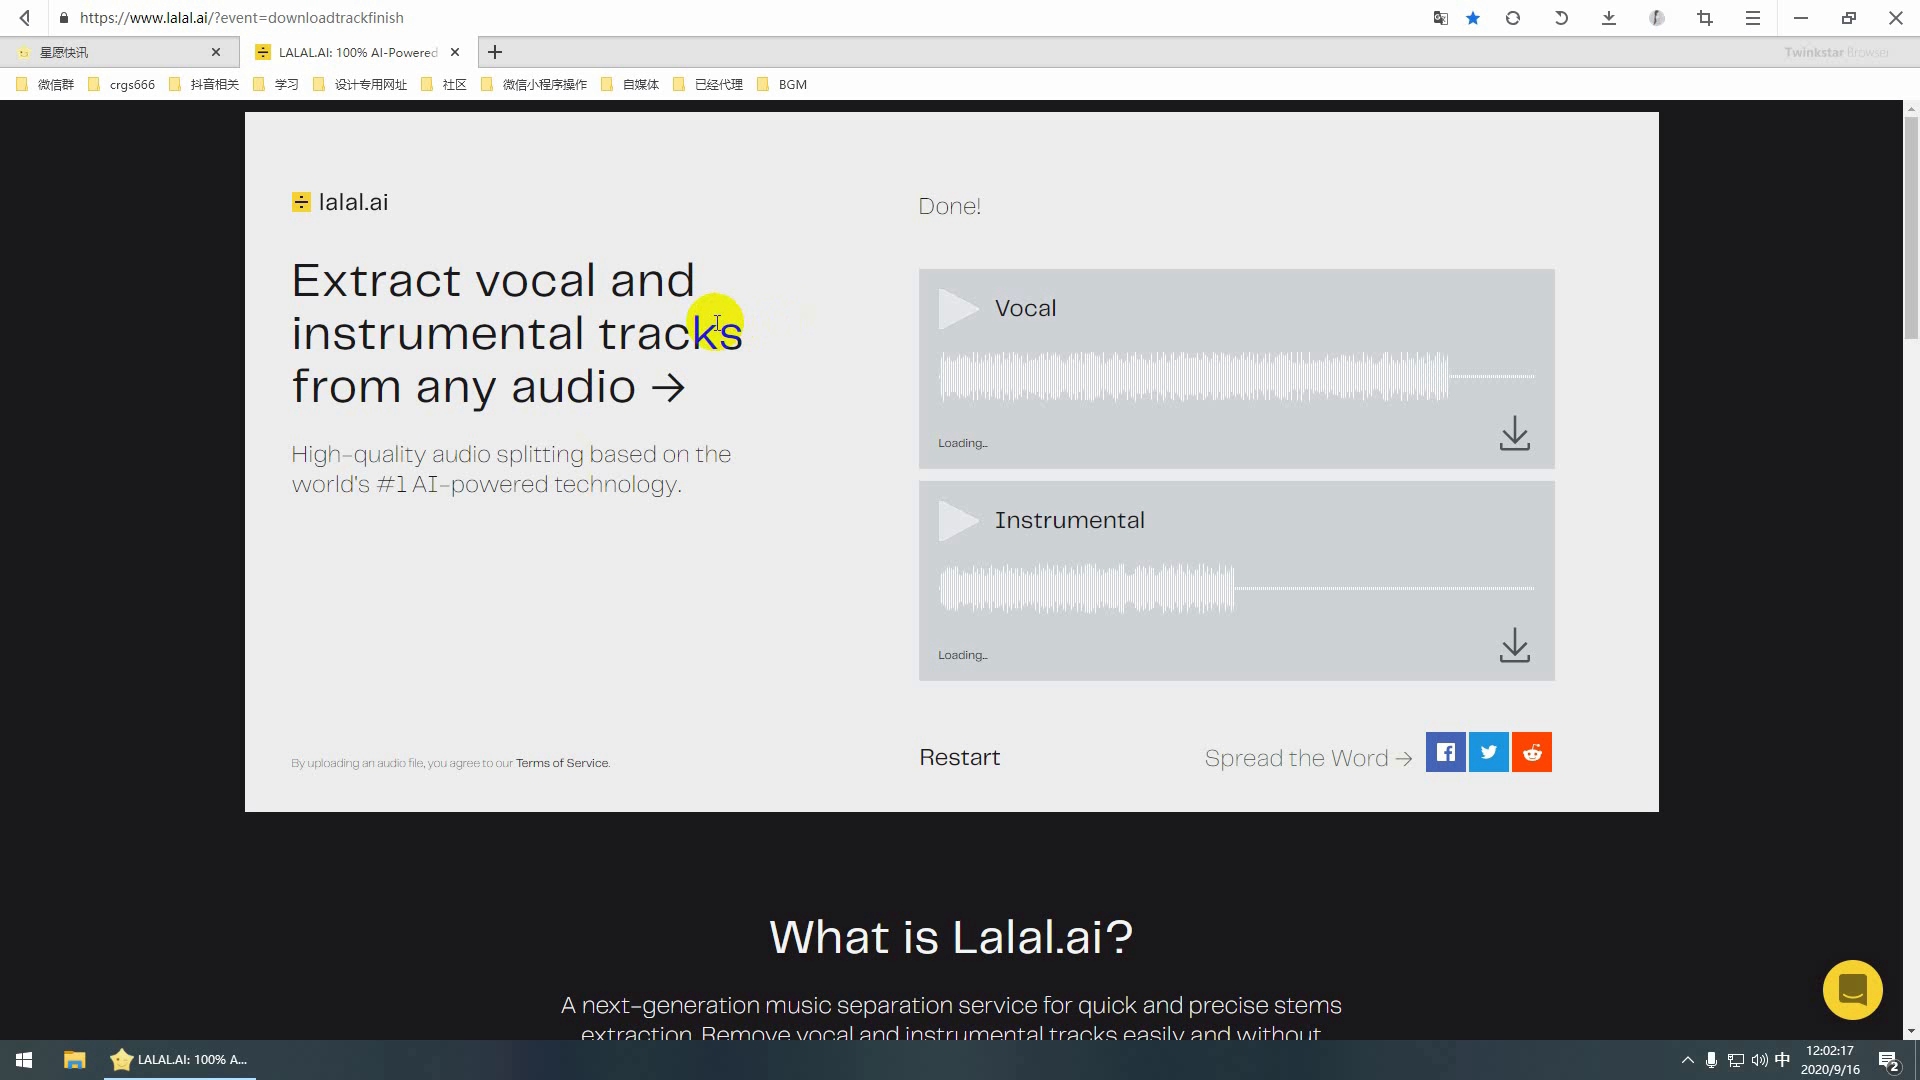This screenshot has height=1080, width=1920.
Task: Open the browser downloads
Action: (x=1609, y=18)
